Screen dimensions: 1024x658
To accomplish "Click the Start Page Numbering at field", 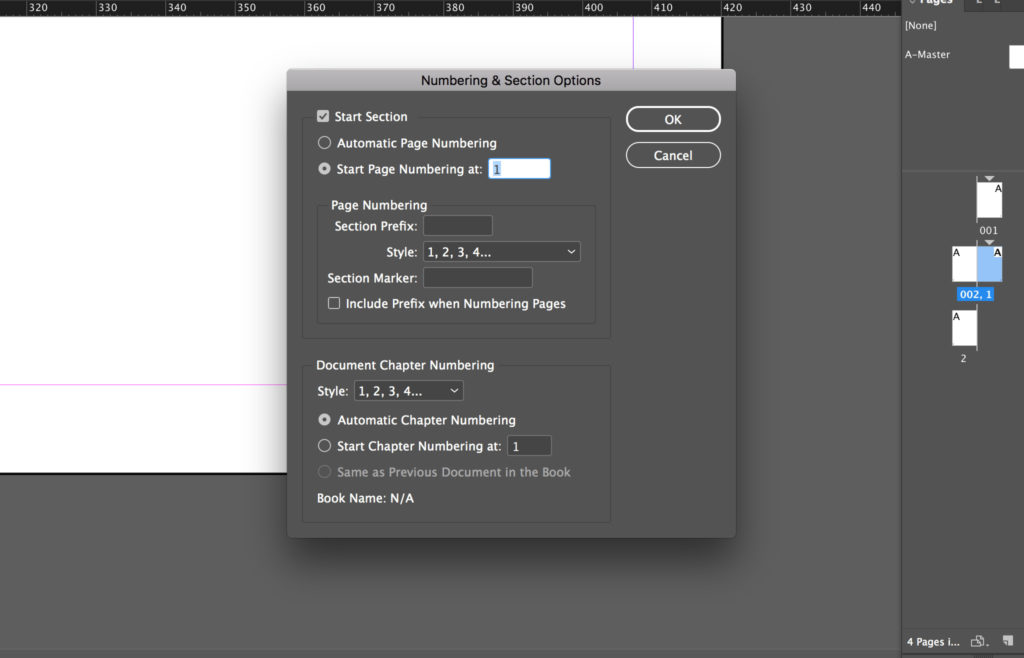I will point(519,169).
